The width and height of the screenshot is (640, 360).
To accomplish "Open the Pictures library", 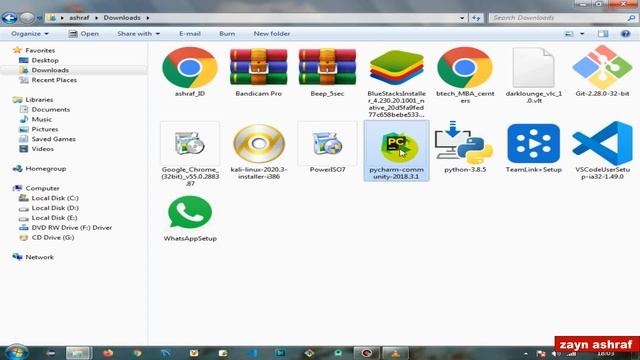I will (x=45, y=129).
